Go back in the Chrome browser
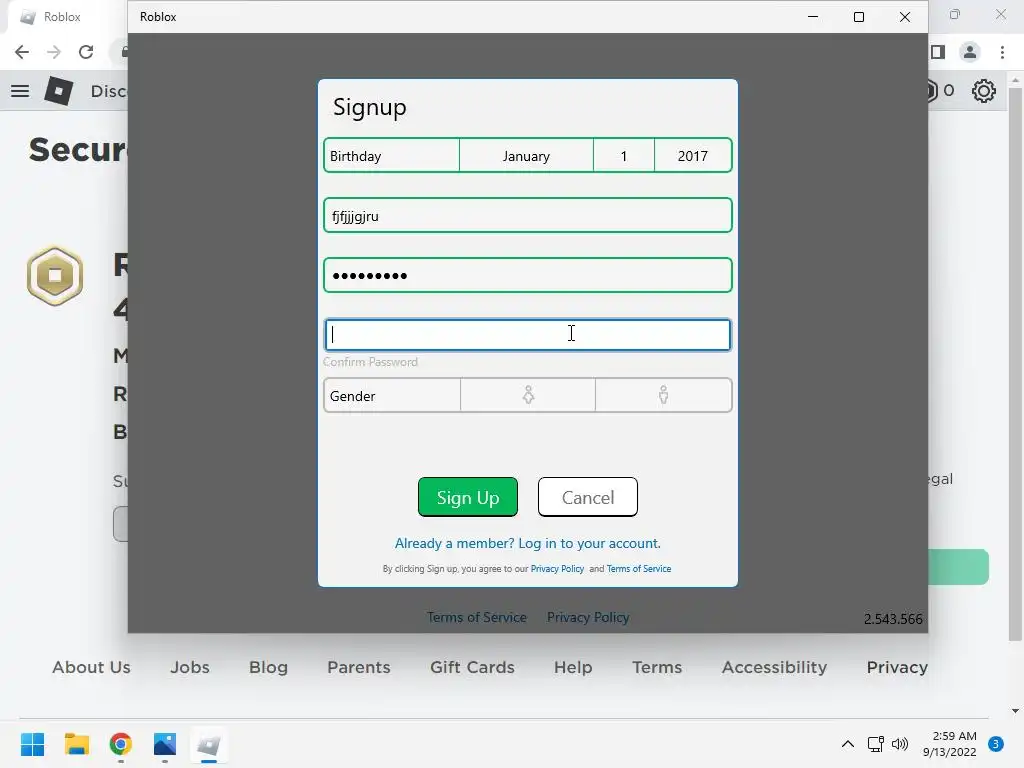The width and height of the screenshot is (1024, 768). coord(22,52)
